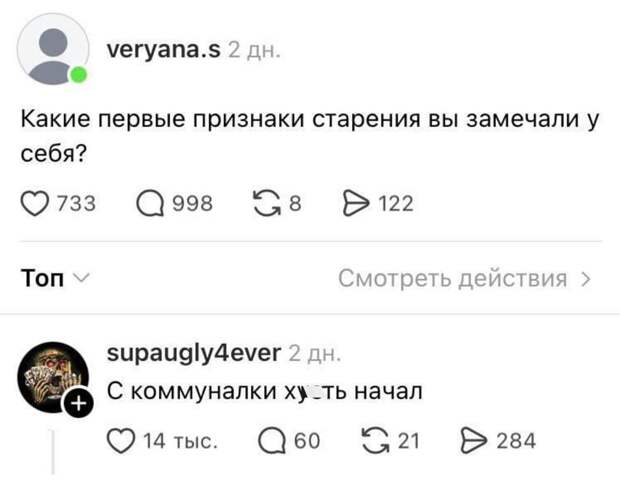Share the supaugly4ever comment via send icon
The image size is (620, 499).
(472, 440)
